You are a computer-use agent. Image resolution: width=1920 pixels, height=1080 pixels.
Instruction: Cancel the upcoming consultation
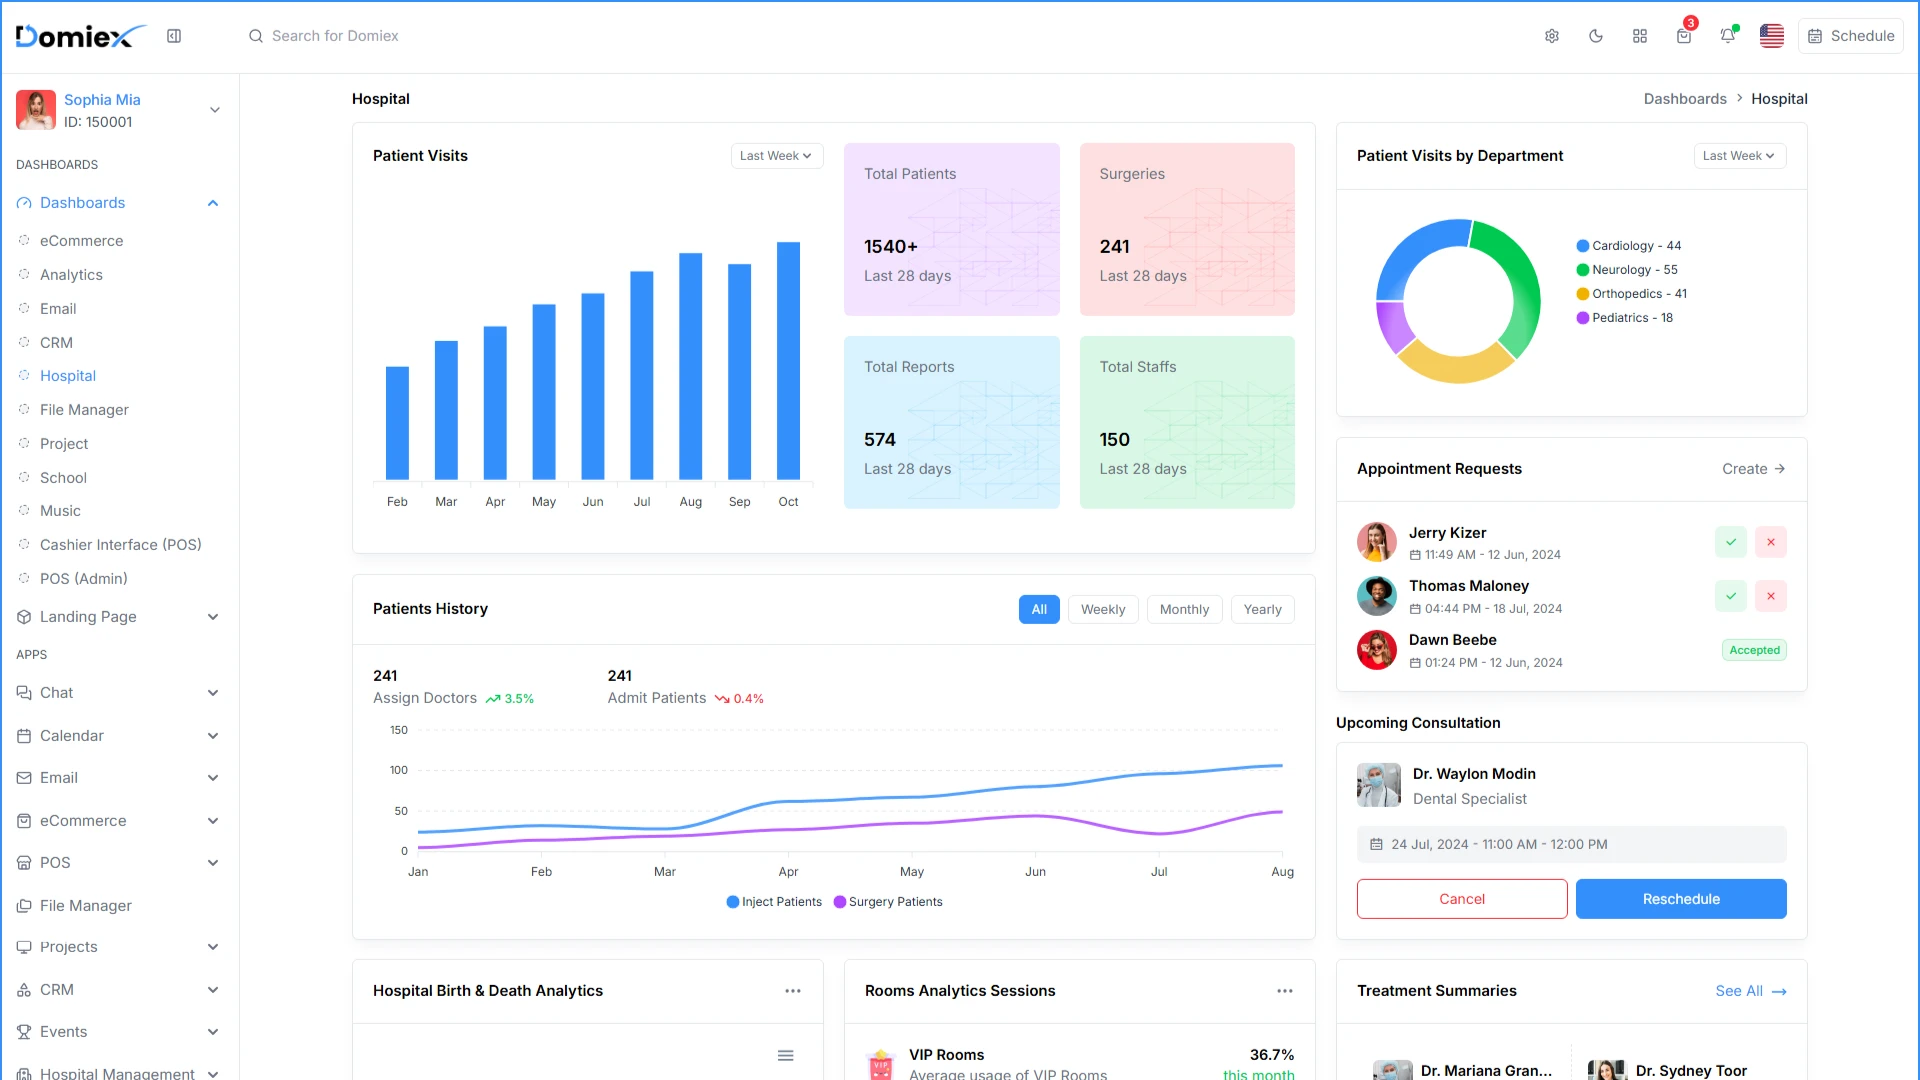click(x=1462, y=899)
